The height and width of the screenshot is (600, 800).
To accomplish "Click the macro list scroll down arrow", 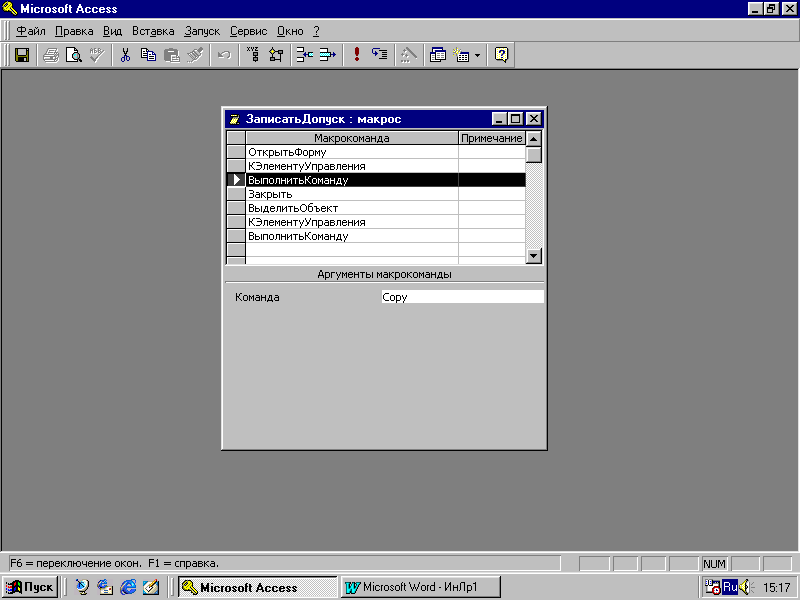I will pos(534,256).
